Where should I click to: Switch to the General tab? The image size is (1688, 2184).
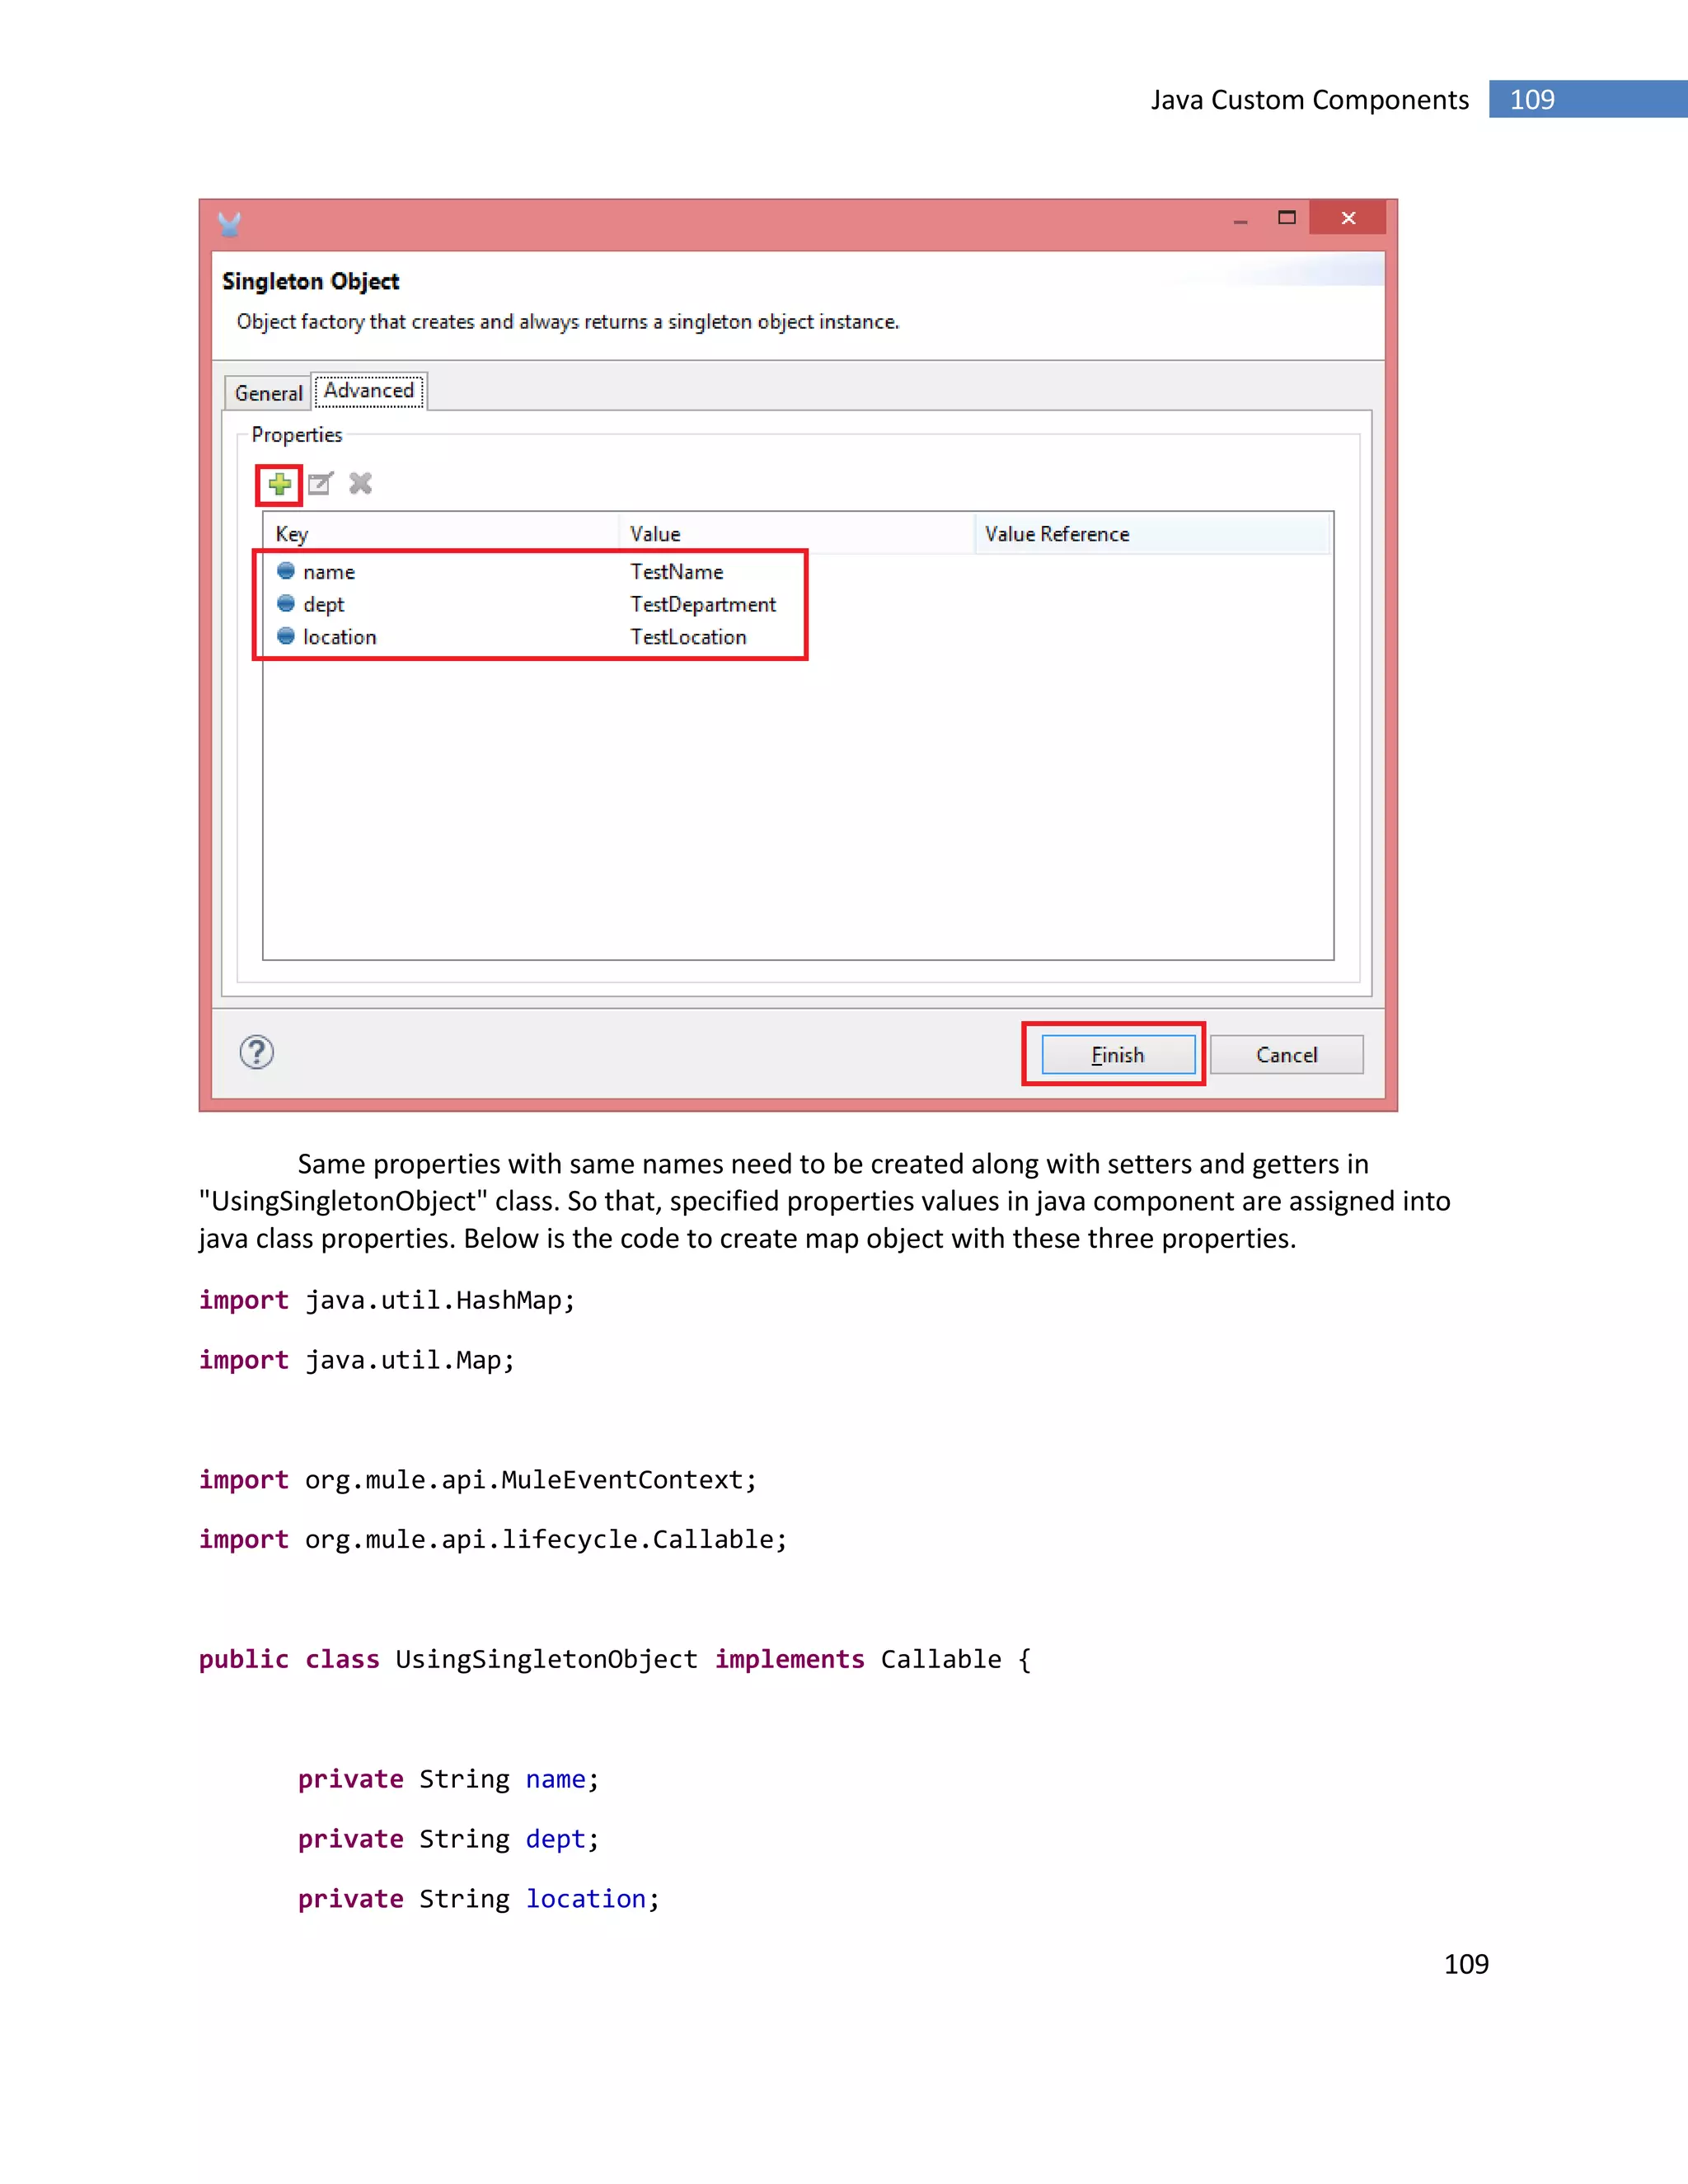coord(268,393)
